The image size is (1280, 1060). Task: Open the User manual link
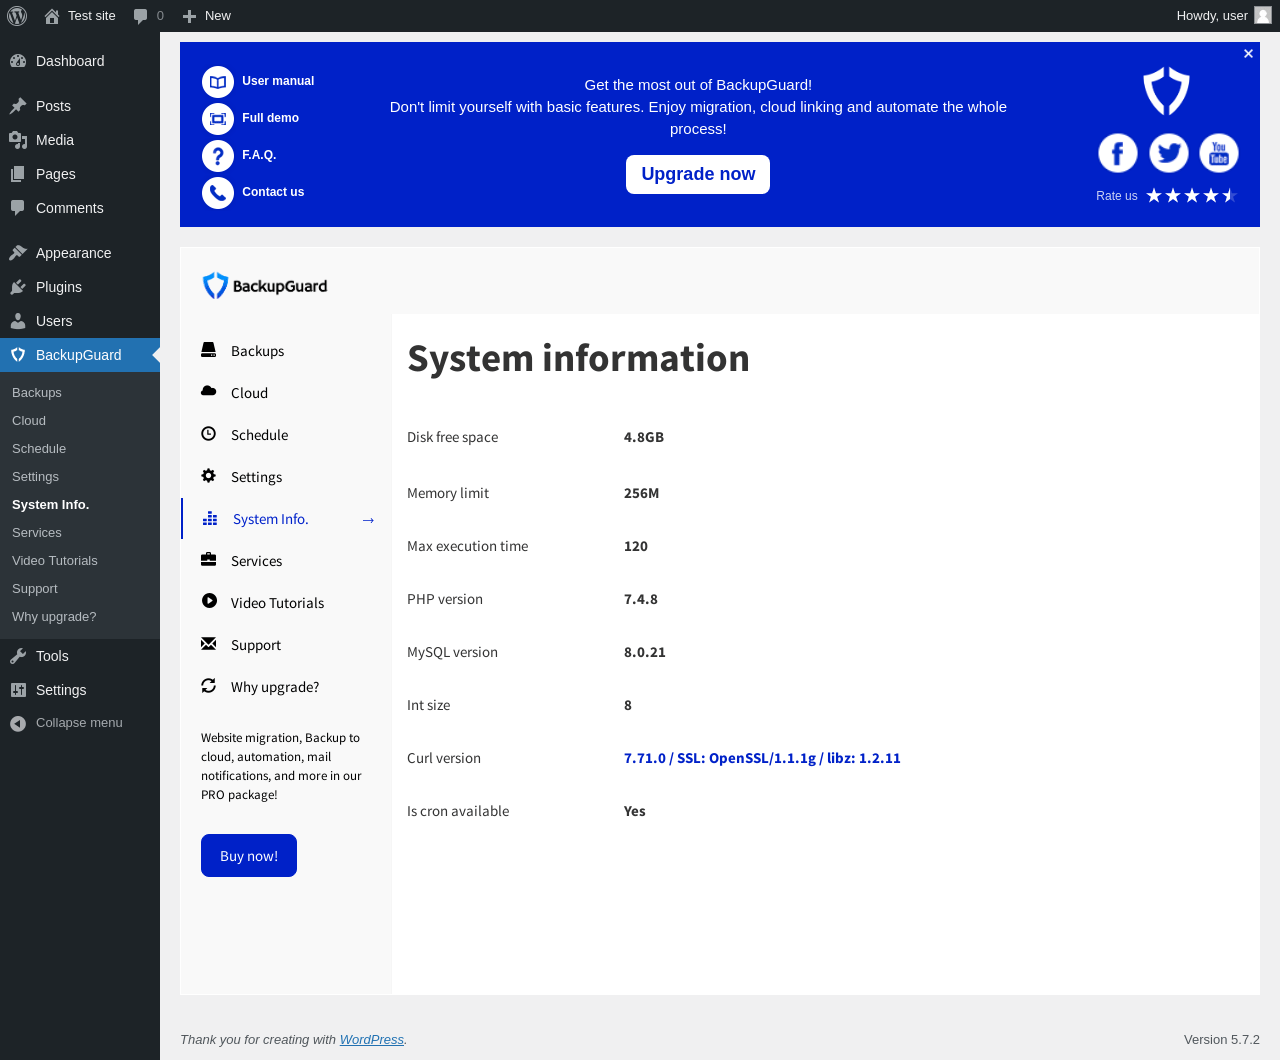click(278, 81)
